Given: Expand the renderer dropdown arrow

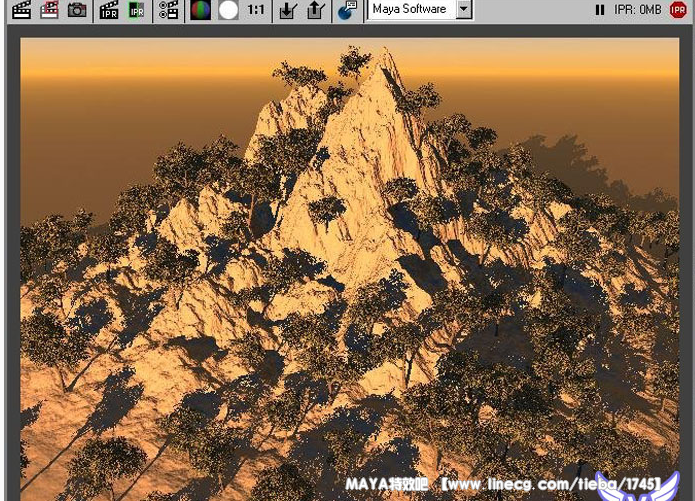Looking at the screenshot, I should (x=463, y=10).
